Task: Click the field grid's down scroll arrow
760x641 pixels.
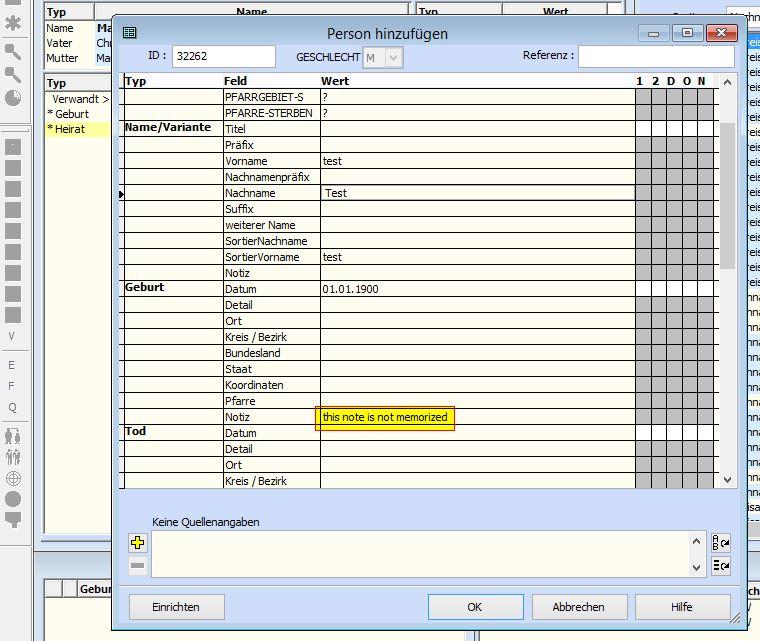Action: (727, 480)
